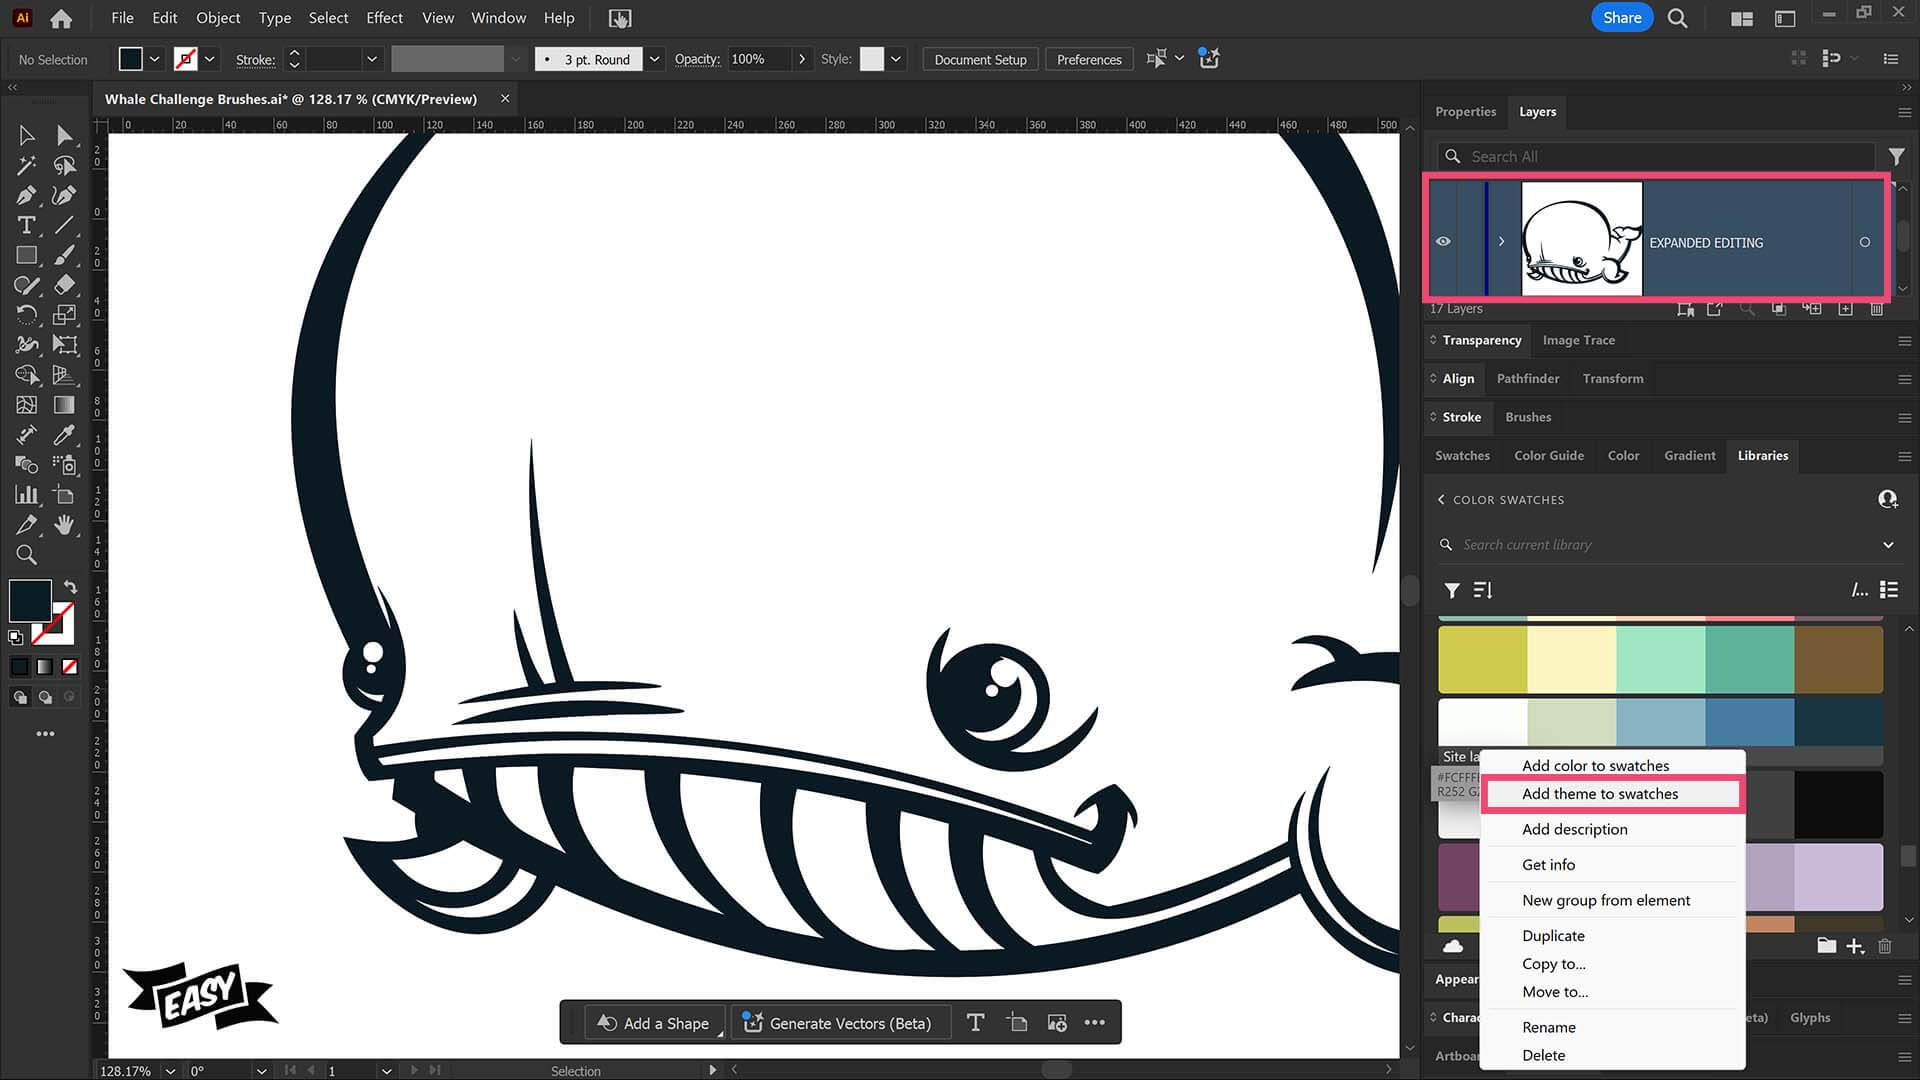
Task: Open the 3 pt. Round brush dropdown
Action: (654, 59)
